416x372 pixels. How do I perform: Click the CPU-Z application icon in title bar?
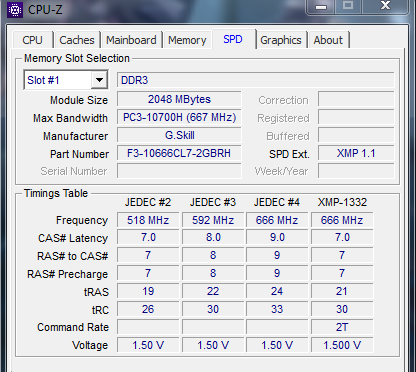[x=15, y=9]
